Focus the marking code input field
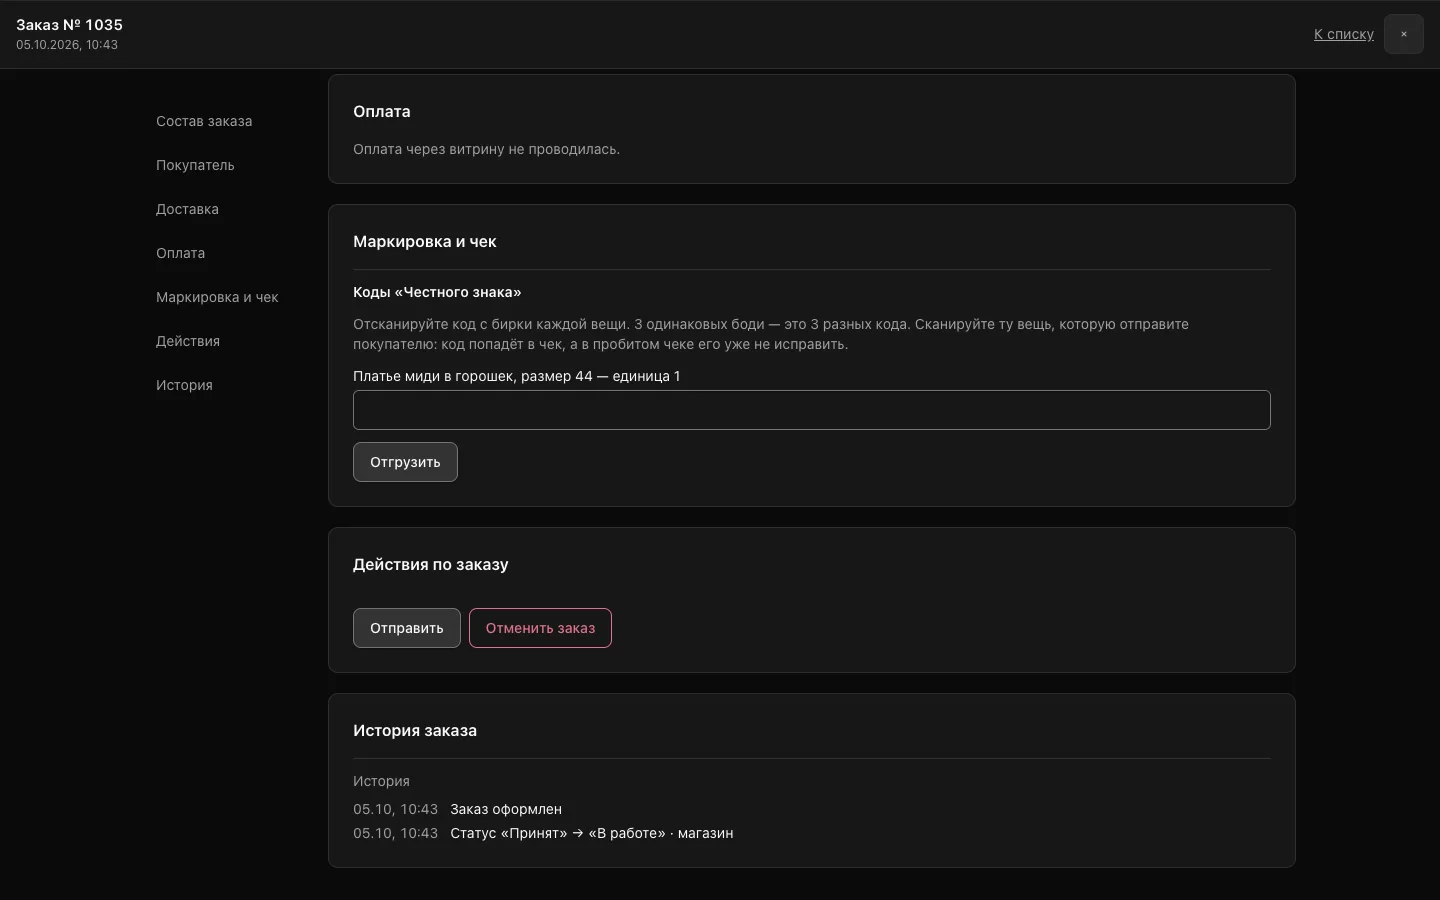The height and width of the screenshot is (900, 1440). 812,410
